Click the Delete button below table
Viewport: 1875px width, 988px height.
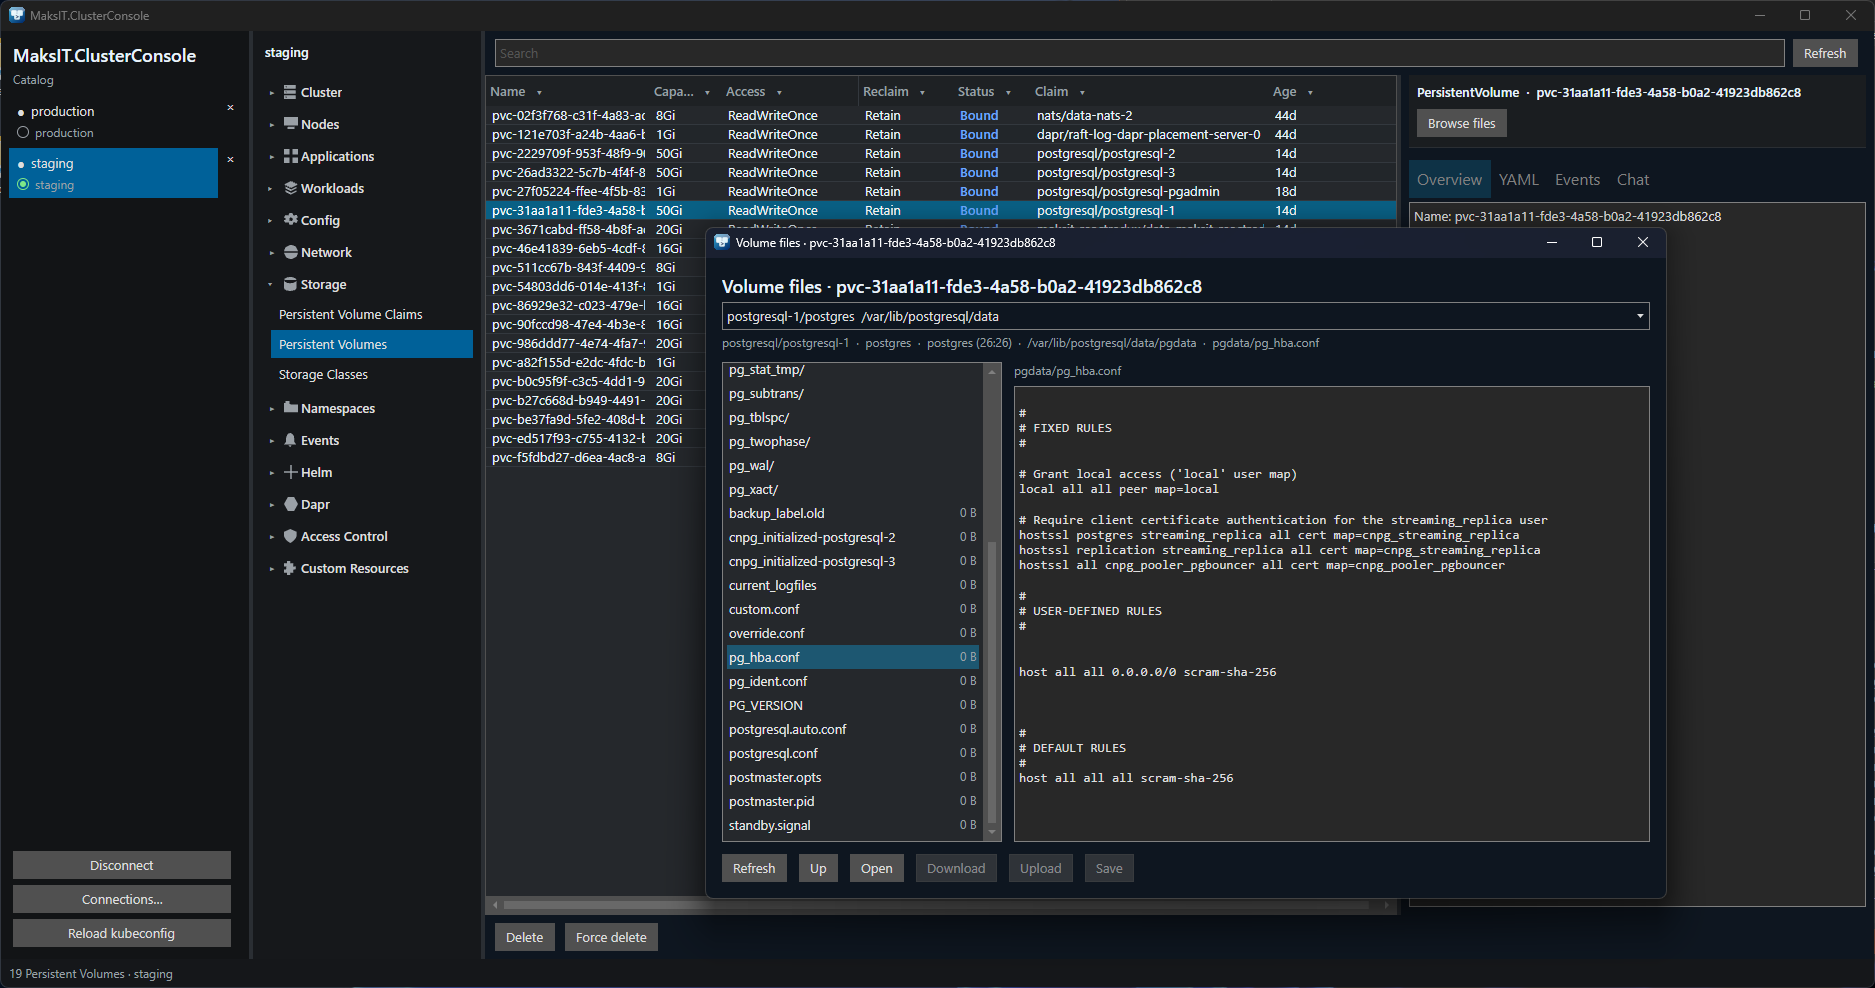click(524, 937)
